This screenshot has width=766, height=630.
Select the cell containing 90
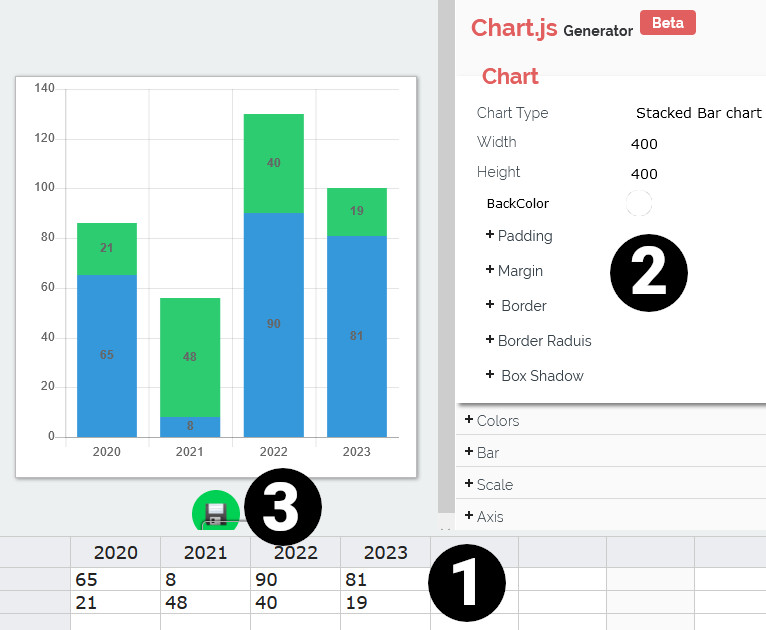295,580
